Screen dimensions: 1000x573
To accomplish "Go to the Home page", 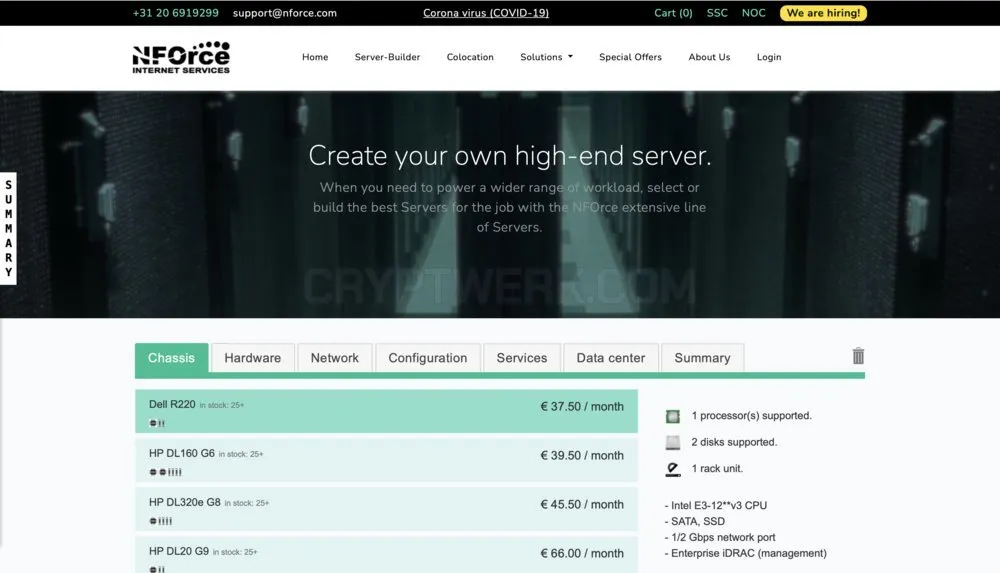I will [x=315, y=57].
